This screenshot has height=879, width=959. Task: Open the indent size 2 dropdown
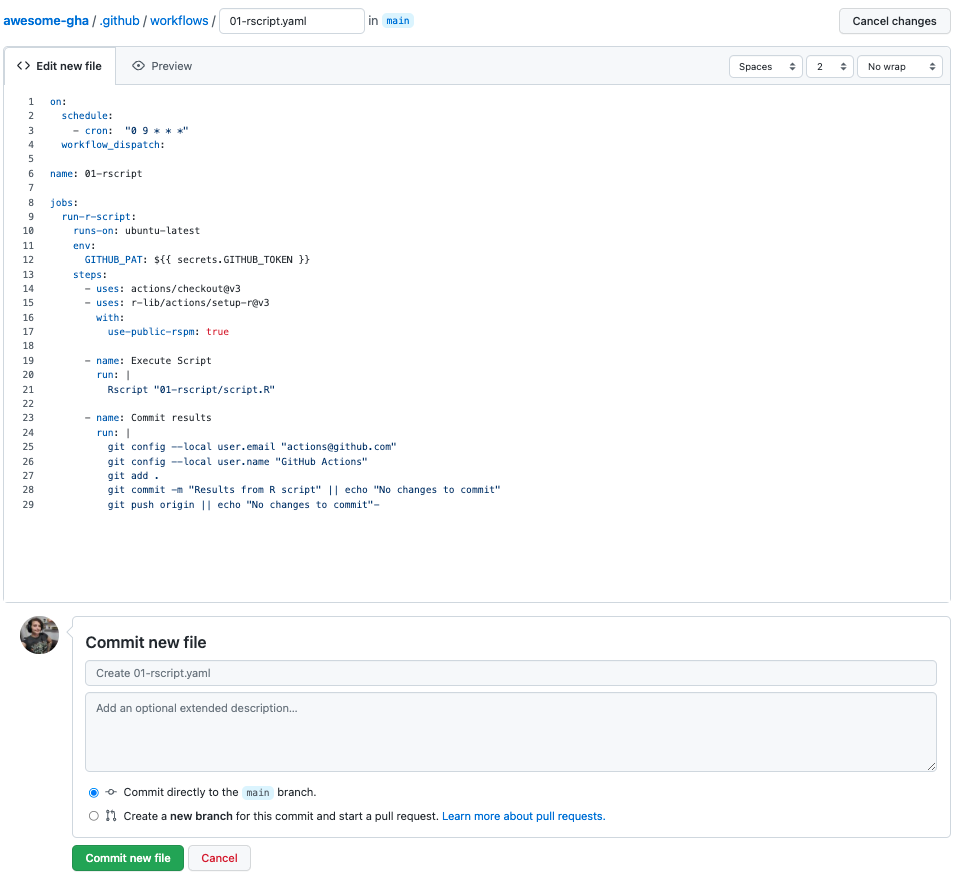(x=829, y=67)
